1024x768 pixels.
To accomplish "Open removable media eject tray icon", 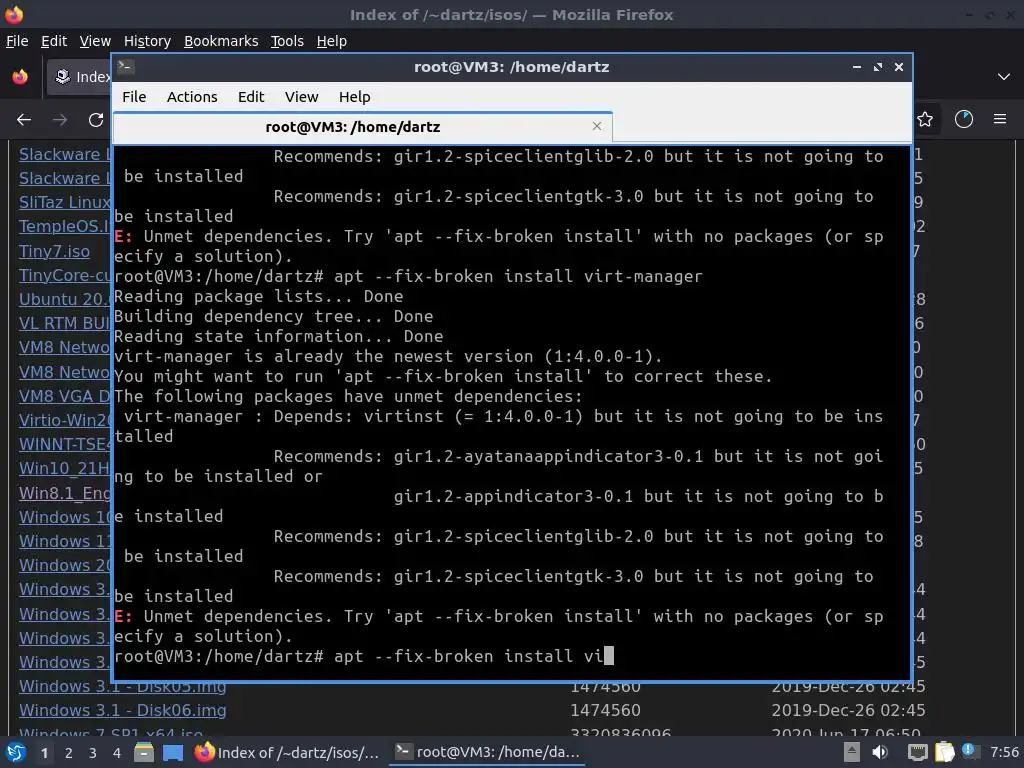I will (851, 752).
